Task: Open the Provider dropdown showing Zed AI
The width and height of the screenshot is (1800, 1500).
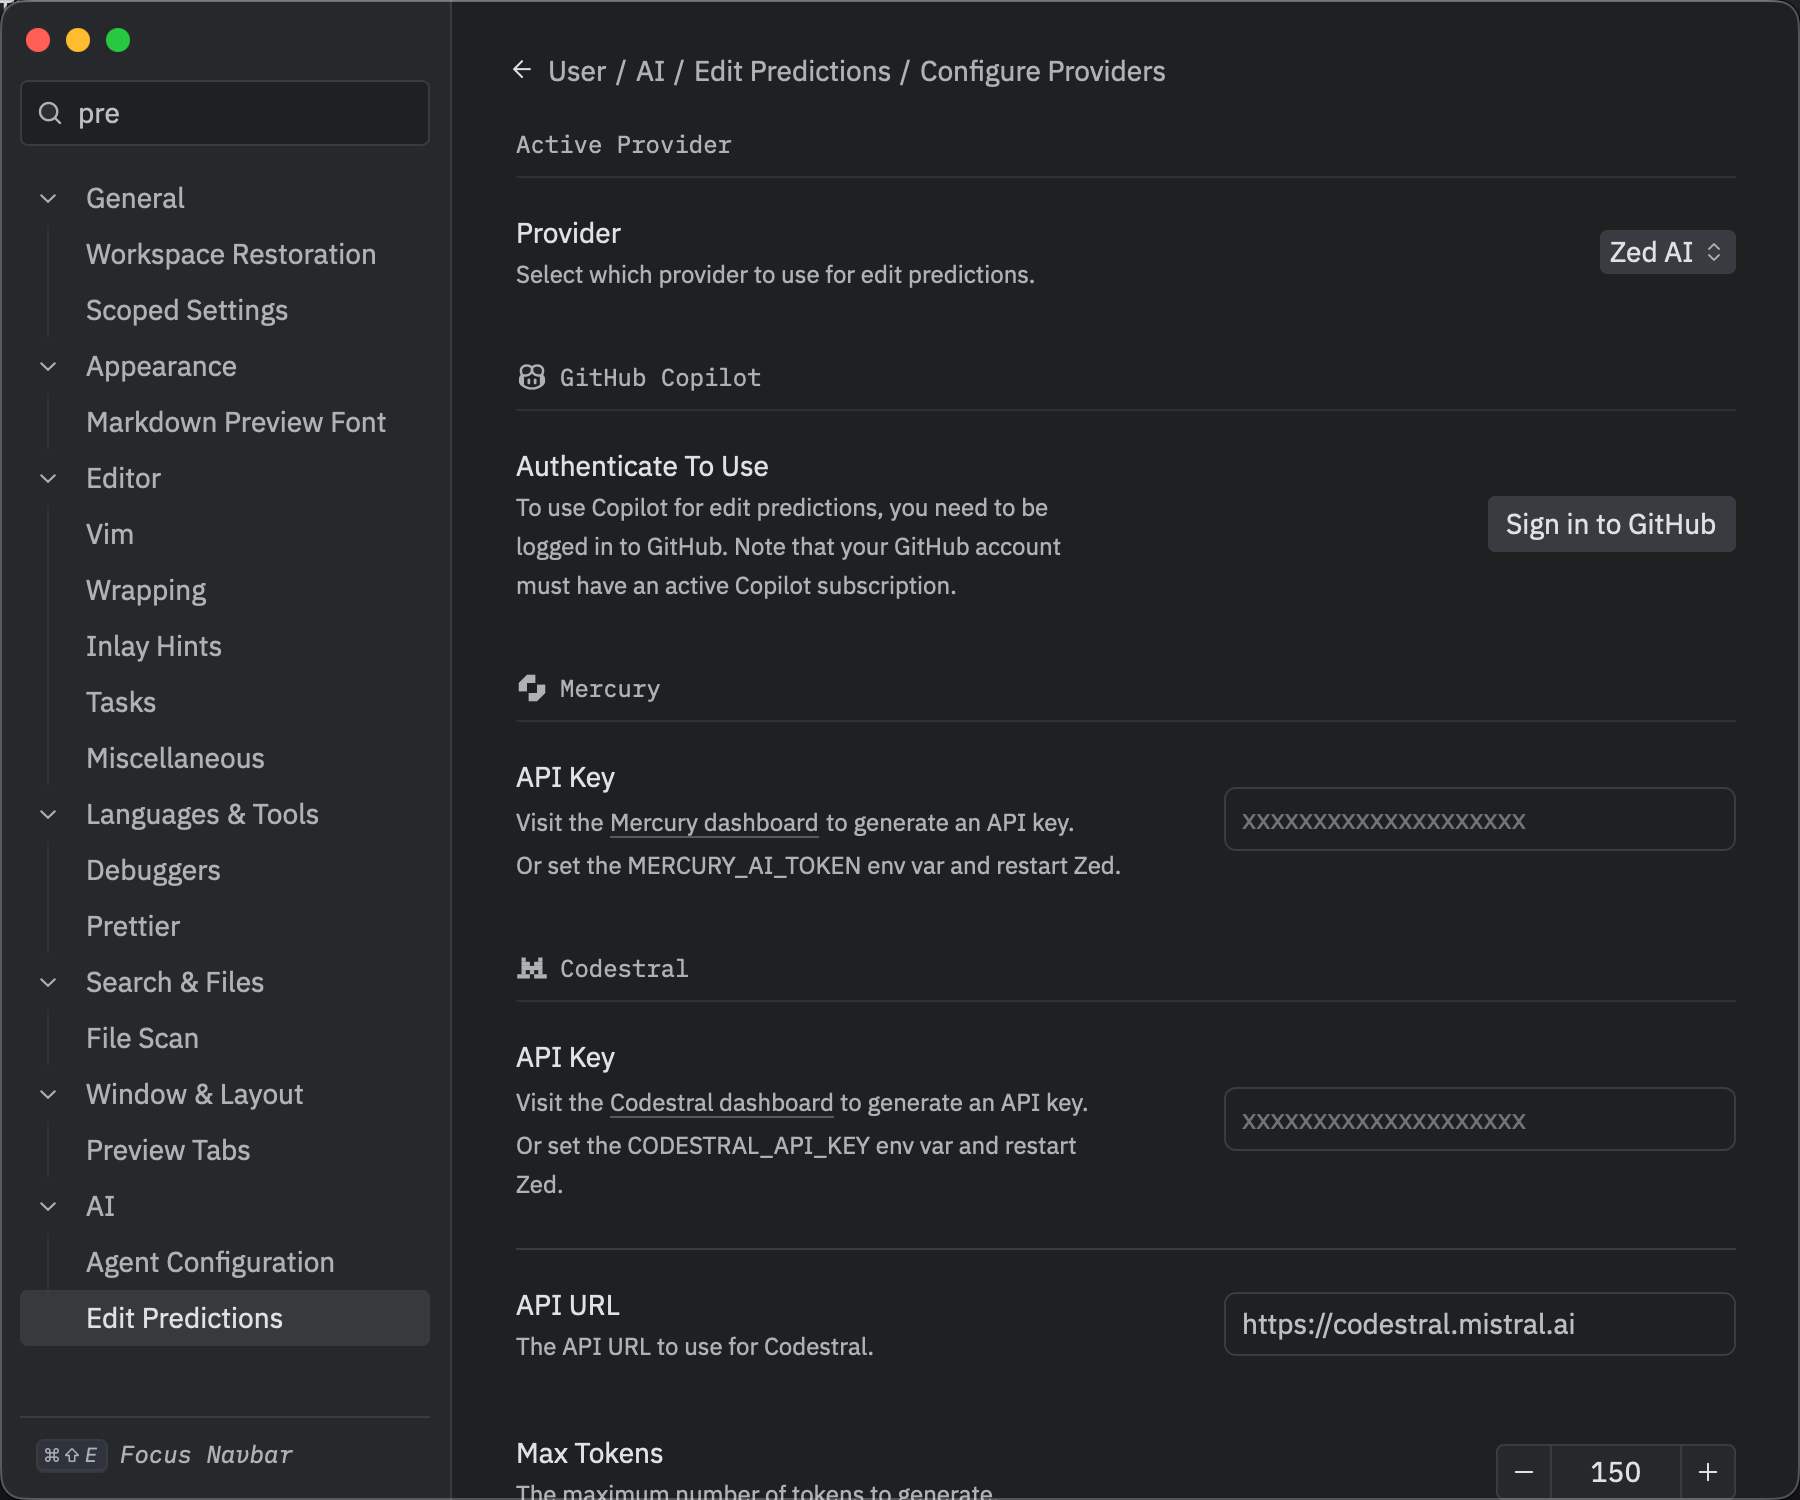Action: click(x=1667, y=252)
